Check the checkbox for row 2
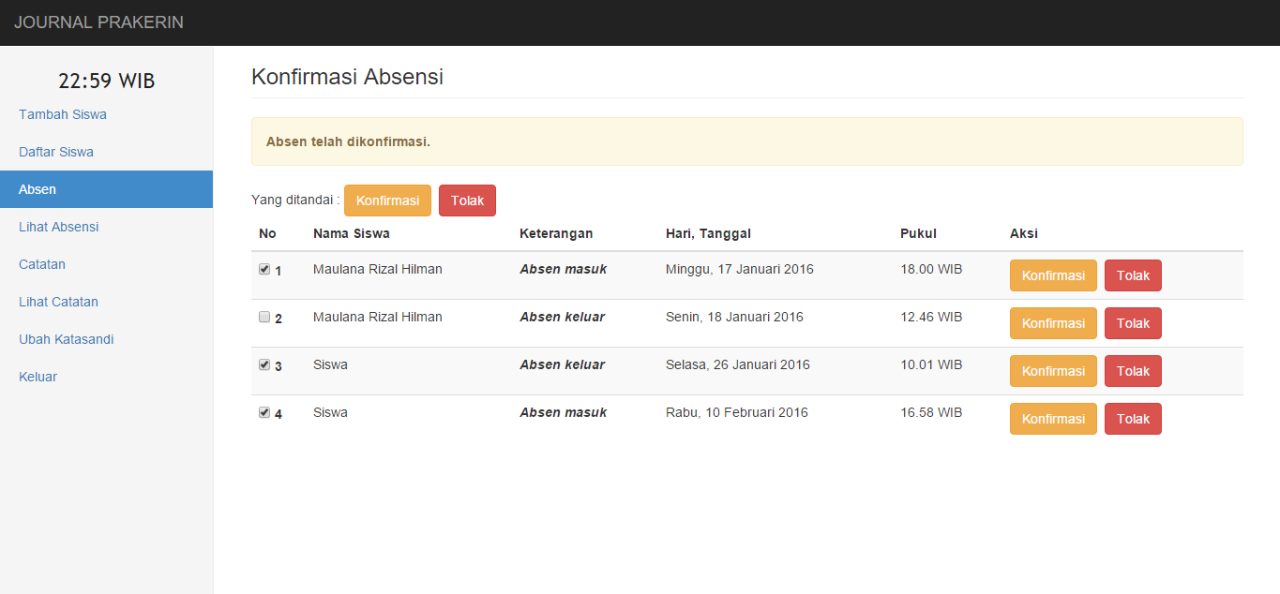The width and height of the screenshot is (1280, 594). tap(264, 317)
